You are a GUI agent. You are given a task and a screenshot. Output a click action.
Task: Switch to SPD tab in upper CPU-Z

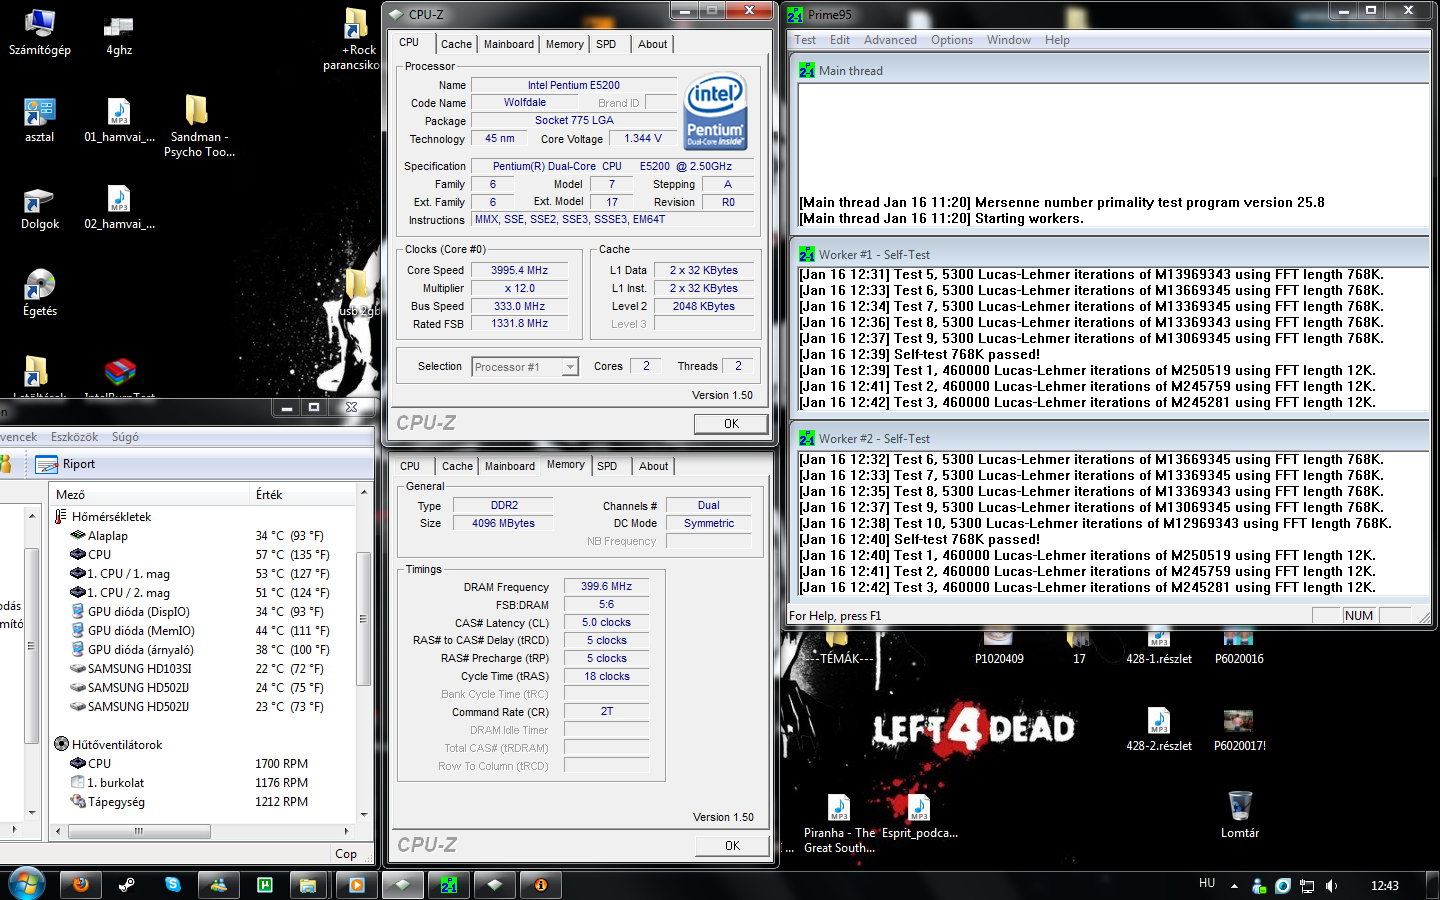(x=606, y=44)
